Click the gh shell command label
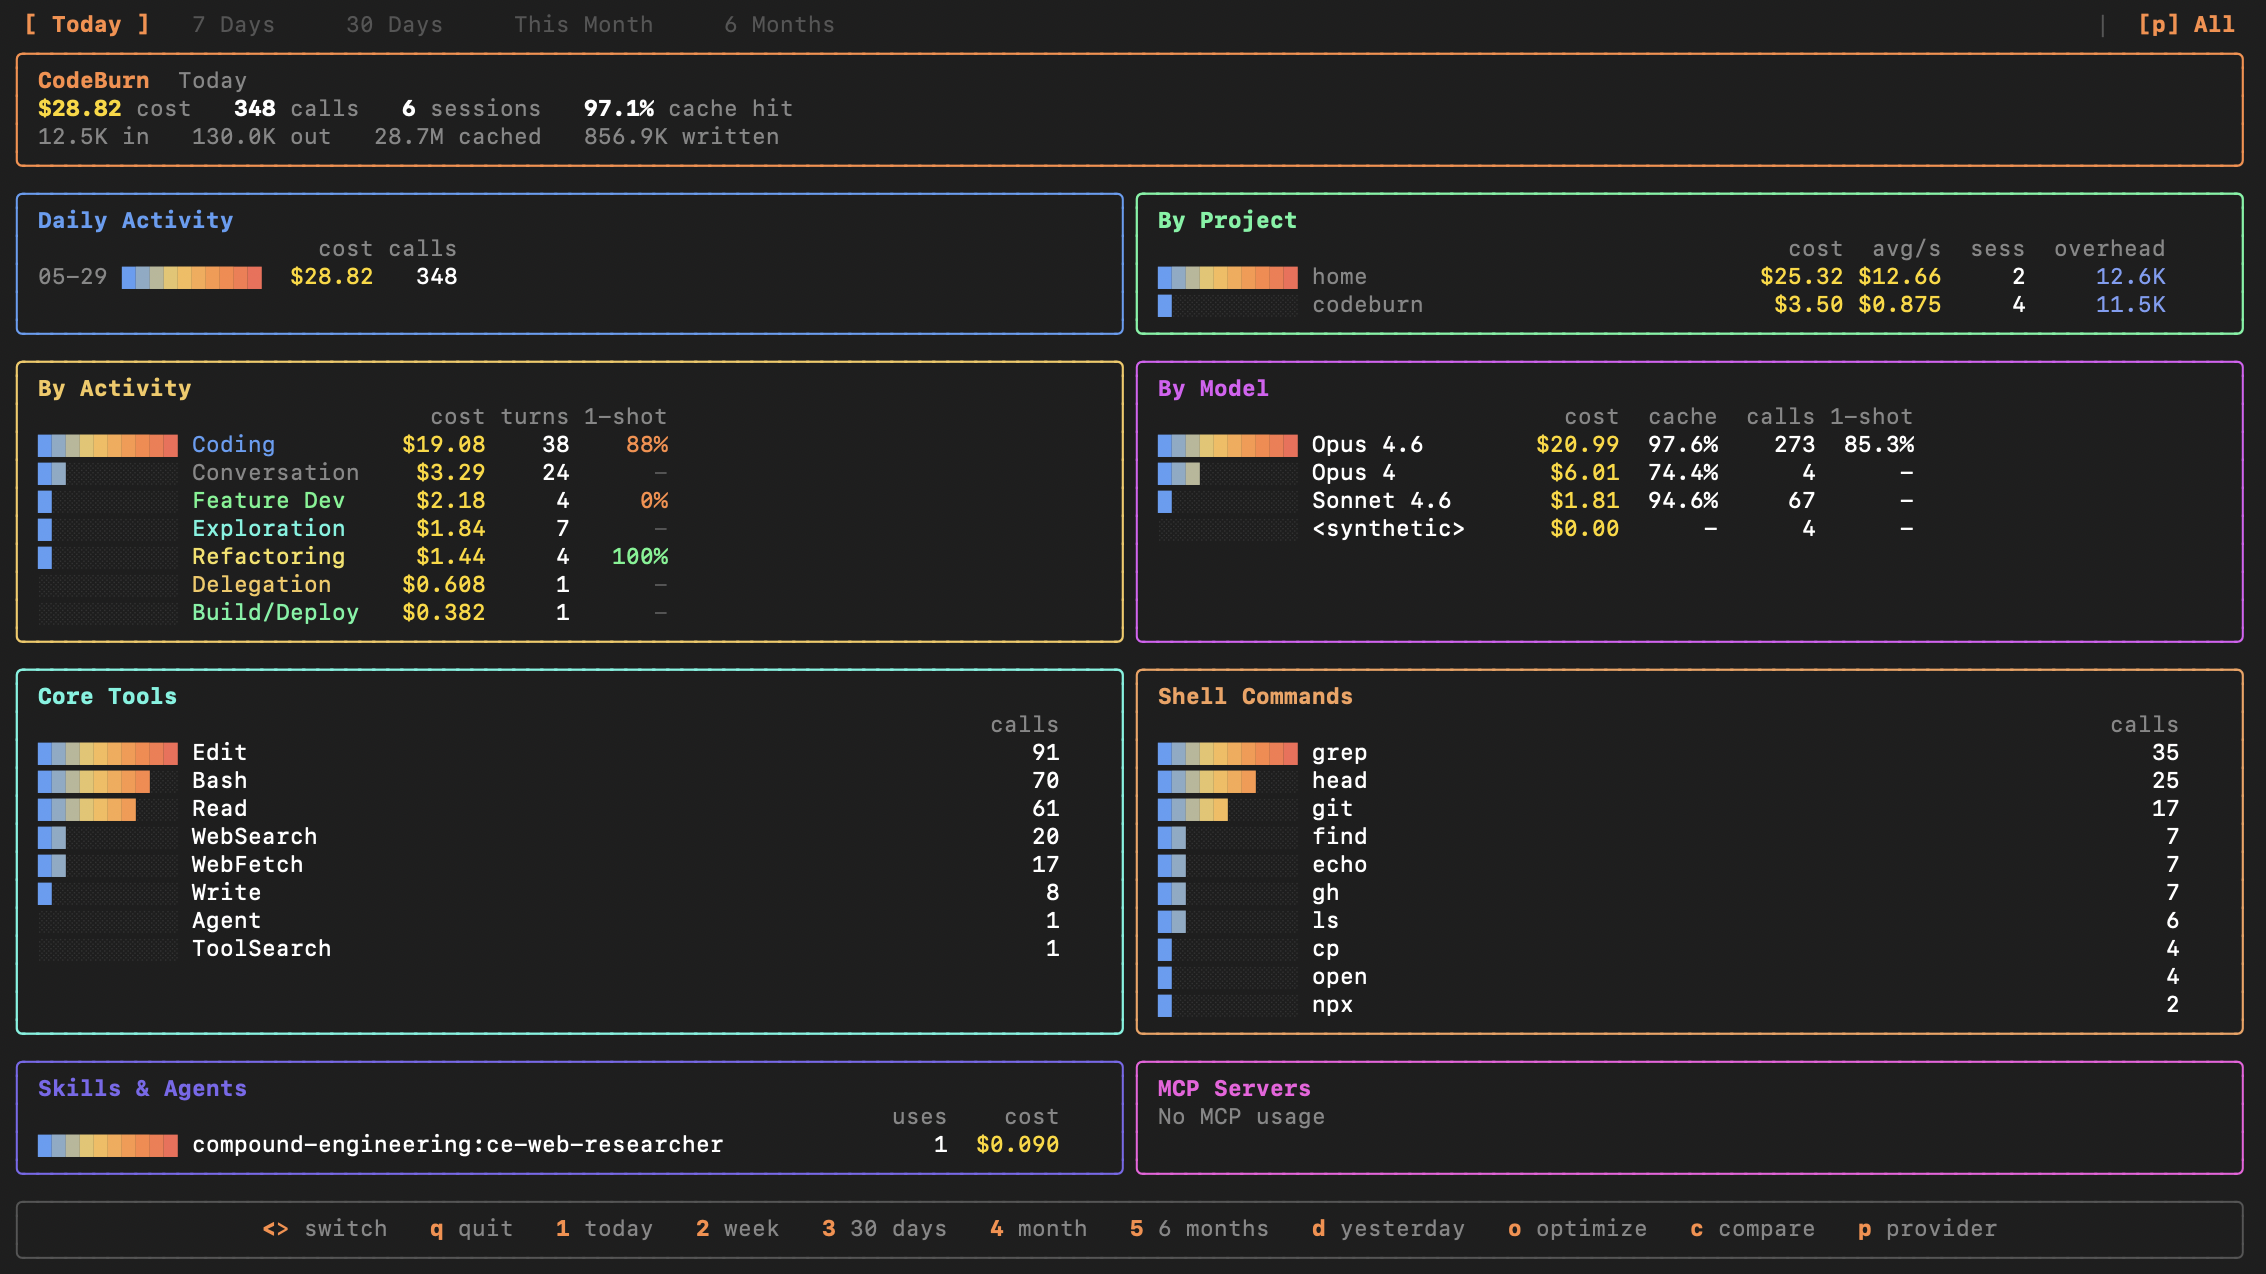The height and width of the screenshot is (1274, 2266). pos(1325,892)
